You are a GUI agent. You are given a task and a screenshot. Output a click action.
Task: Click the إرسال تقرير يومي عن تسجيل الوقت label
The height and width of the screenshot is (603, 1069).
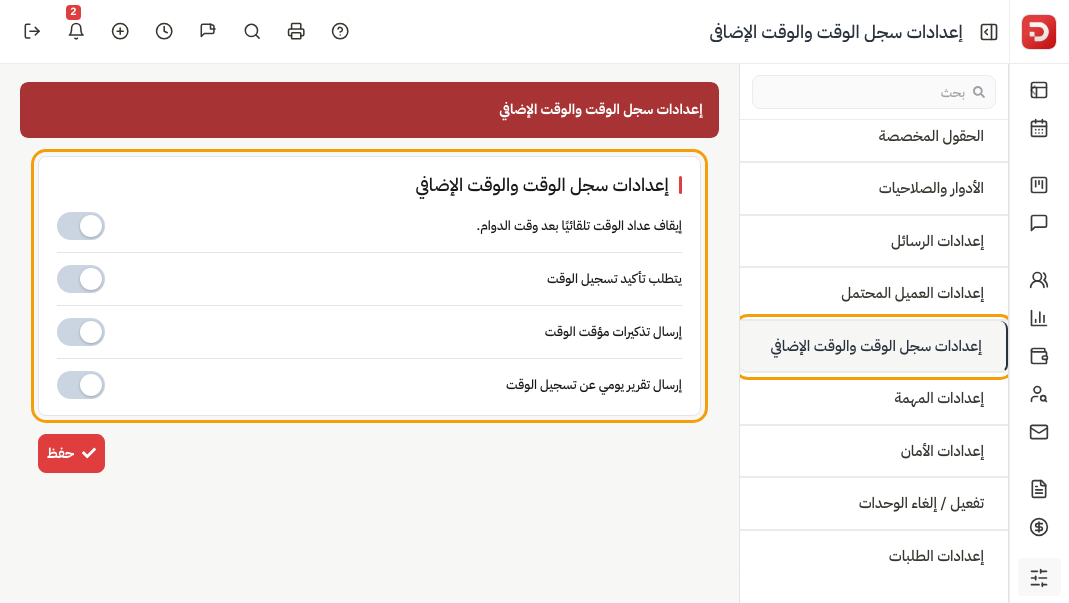coord(594,385)
